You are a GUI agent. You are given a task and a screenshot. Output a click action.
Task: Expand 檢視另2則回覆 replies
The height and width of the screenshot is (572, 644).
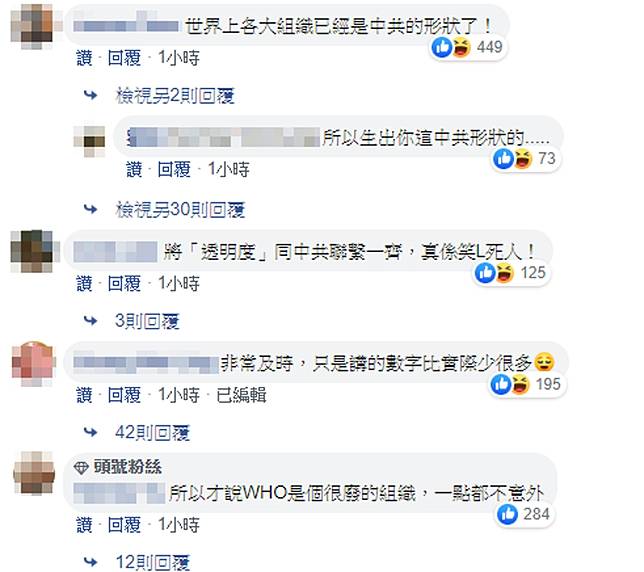(x=175, y=96)
